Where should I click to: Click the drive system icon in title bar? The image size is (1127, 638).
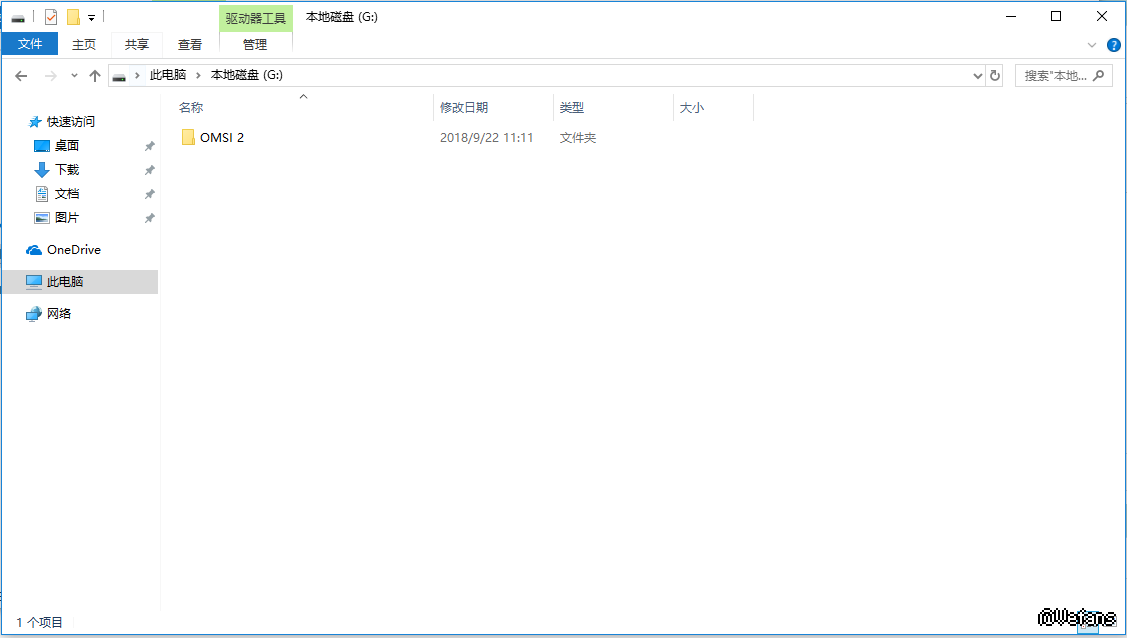[x=18, y=17]
